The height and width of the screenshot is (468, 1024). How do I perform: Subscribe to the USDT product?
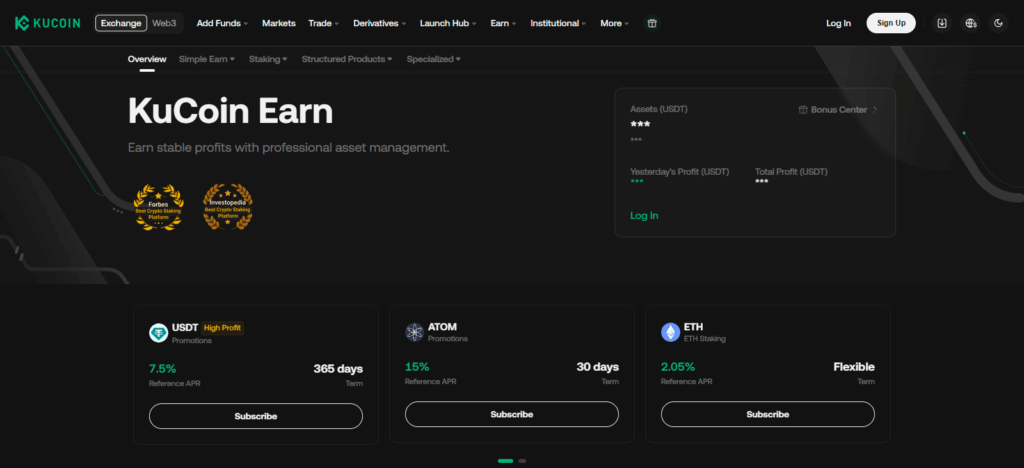pos(256,416)
